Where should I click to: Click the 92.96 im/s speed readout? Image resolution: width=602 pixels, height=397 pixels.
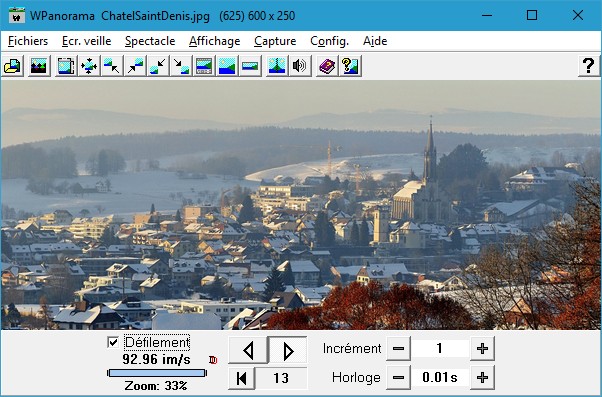156,360
